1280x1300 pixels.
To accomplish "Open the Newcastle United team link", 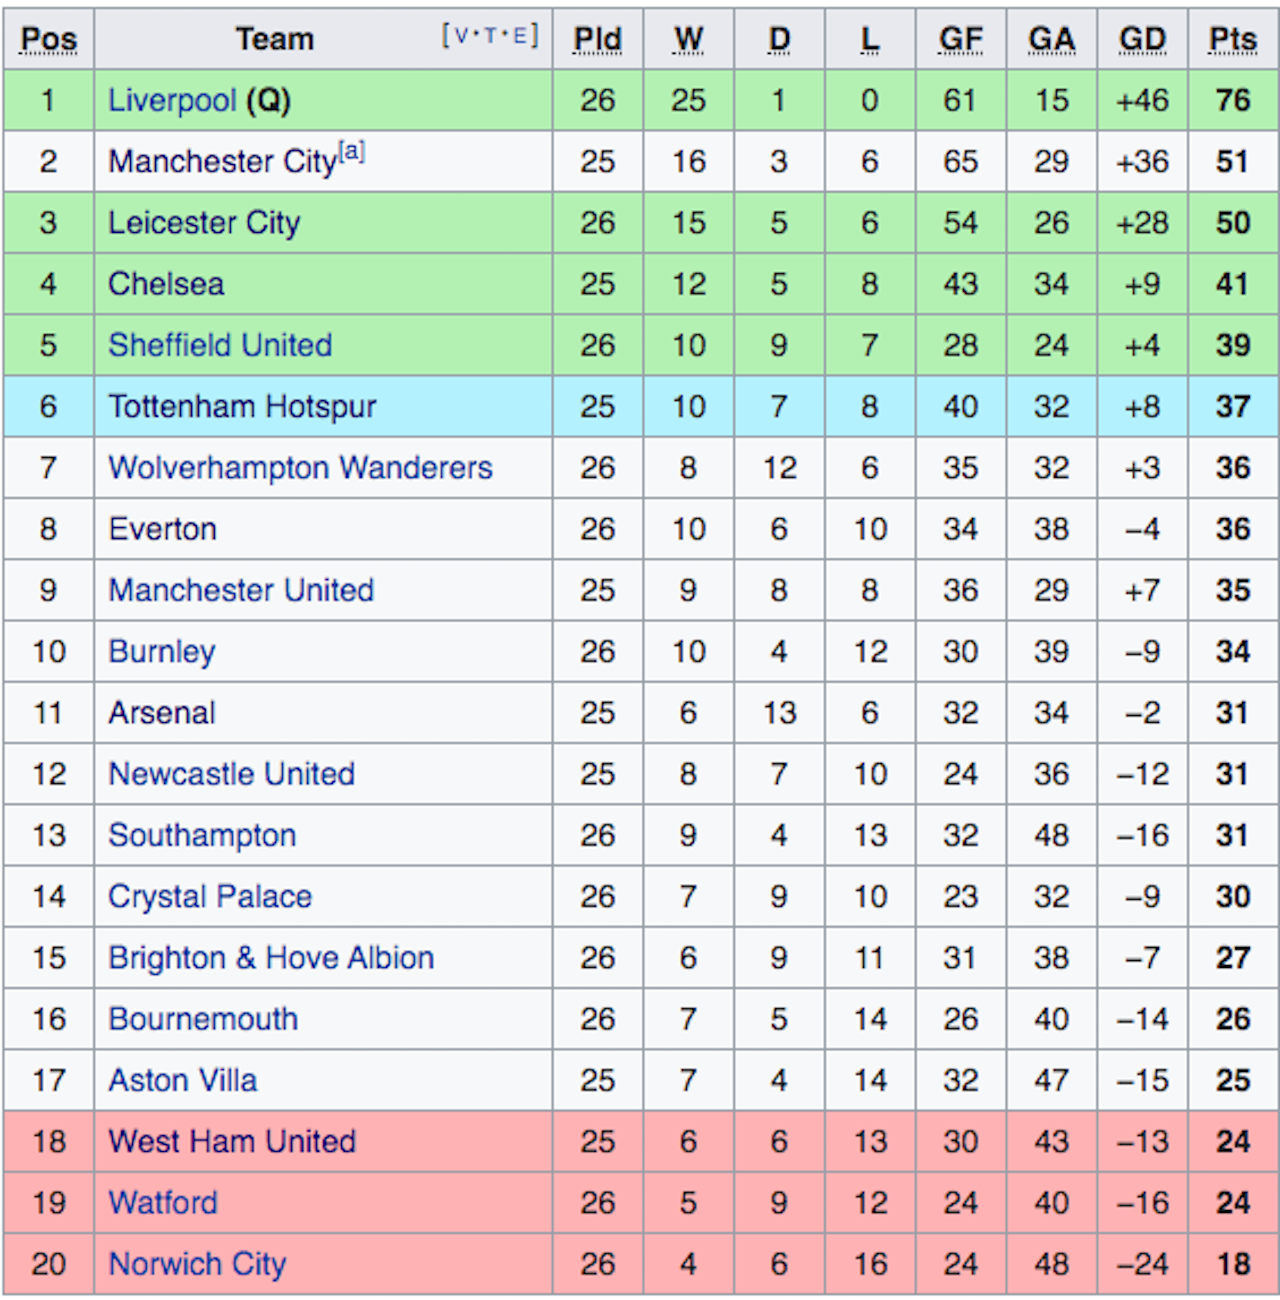I will 231,774.
